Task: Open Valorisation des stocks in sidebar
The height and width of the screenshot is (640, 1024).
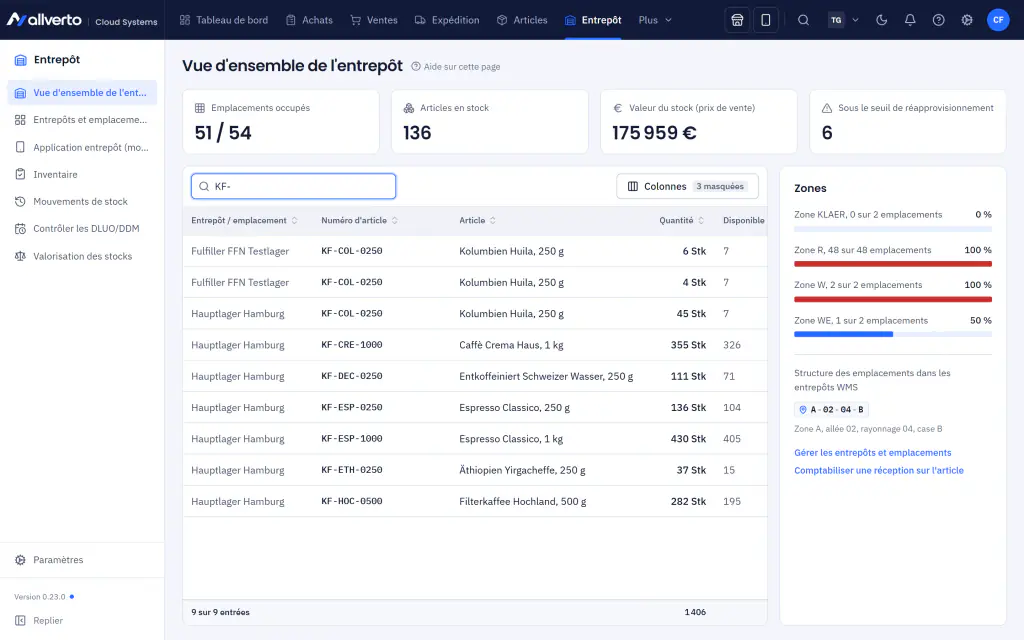Action: tap(82, 256)
